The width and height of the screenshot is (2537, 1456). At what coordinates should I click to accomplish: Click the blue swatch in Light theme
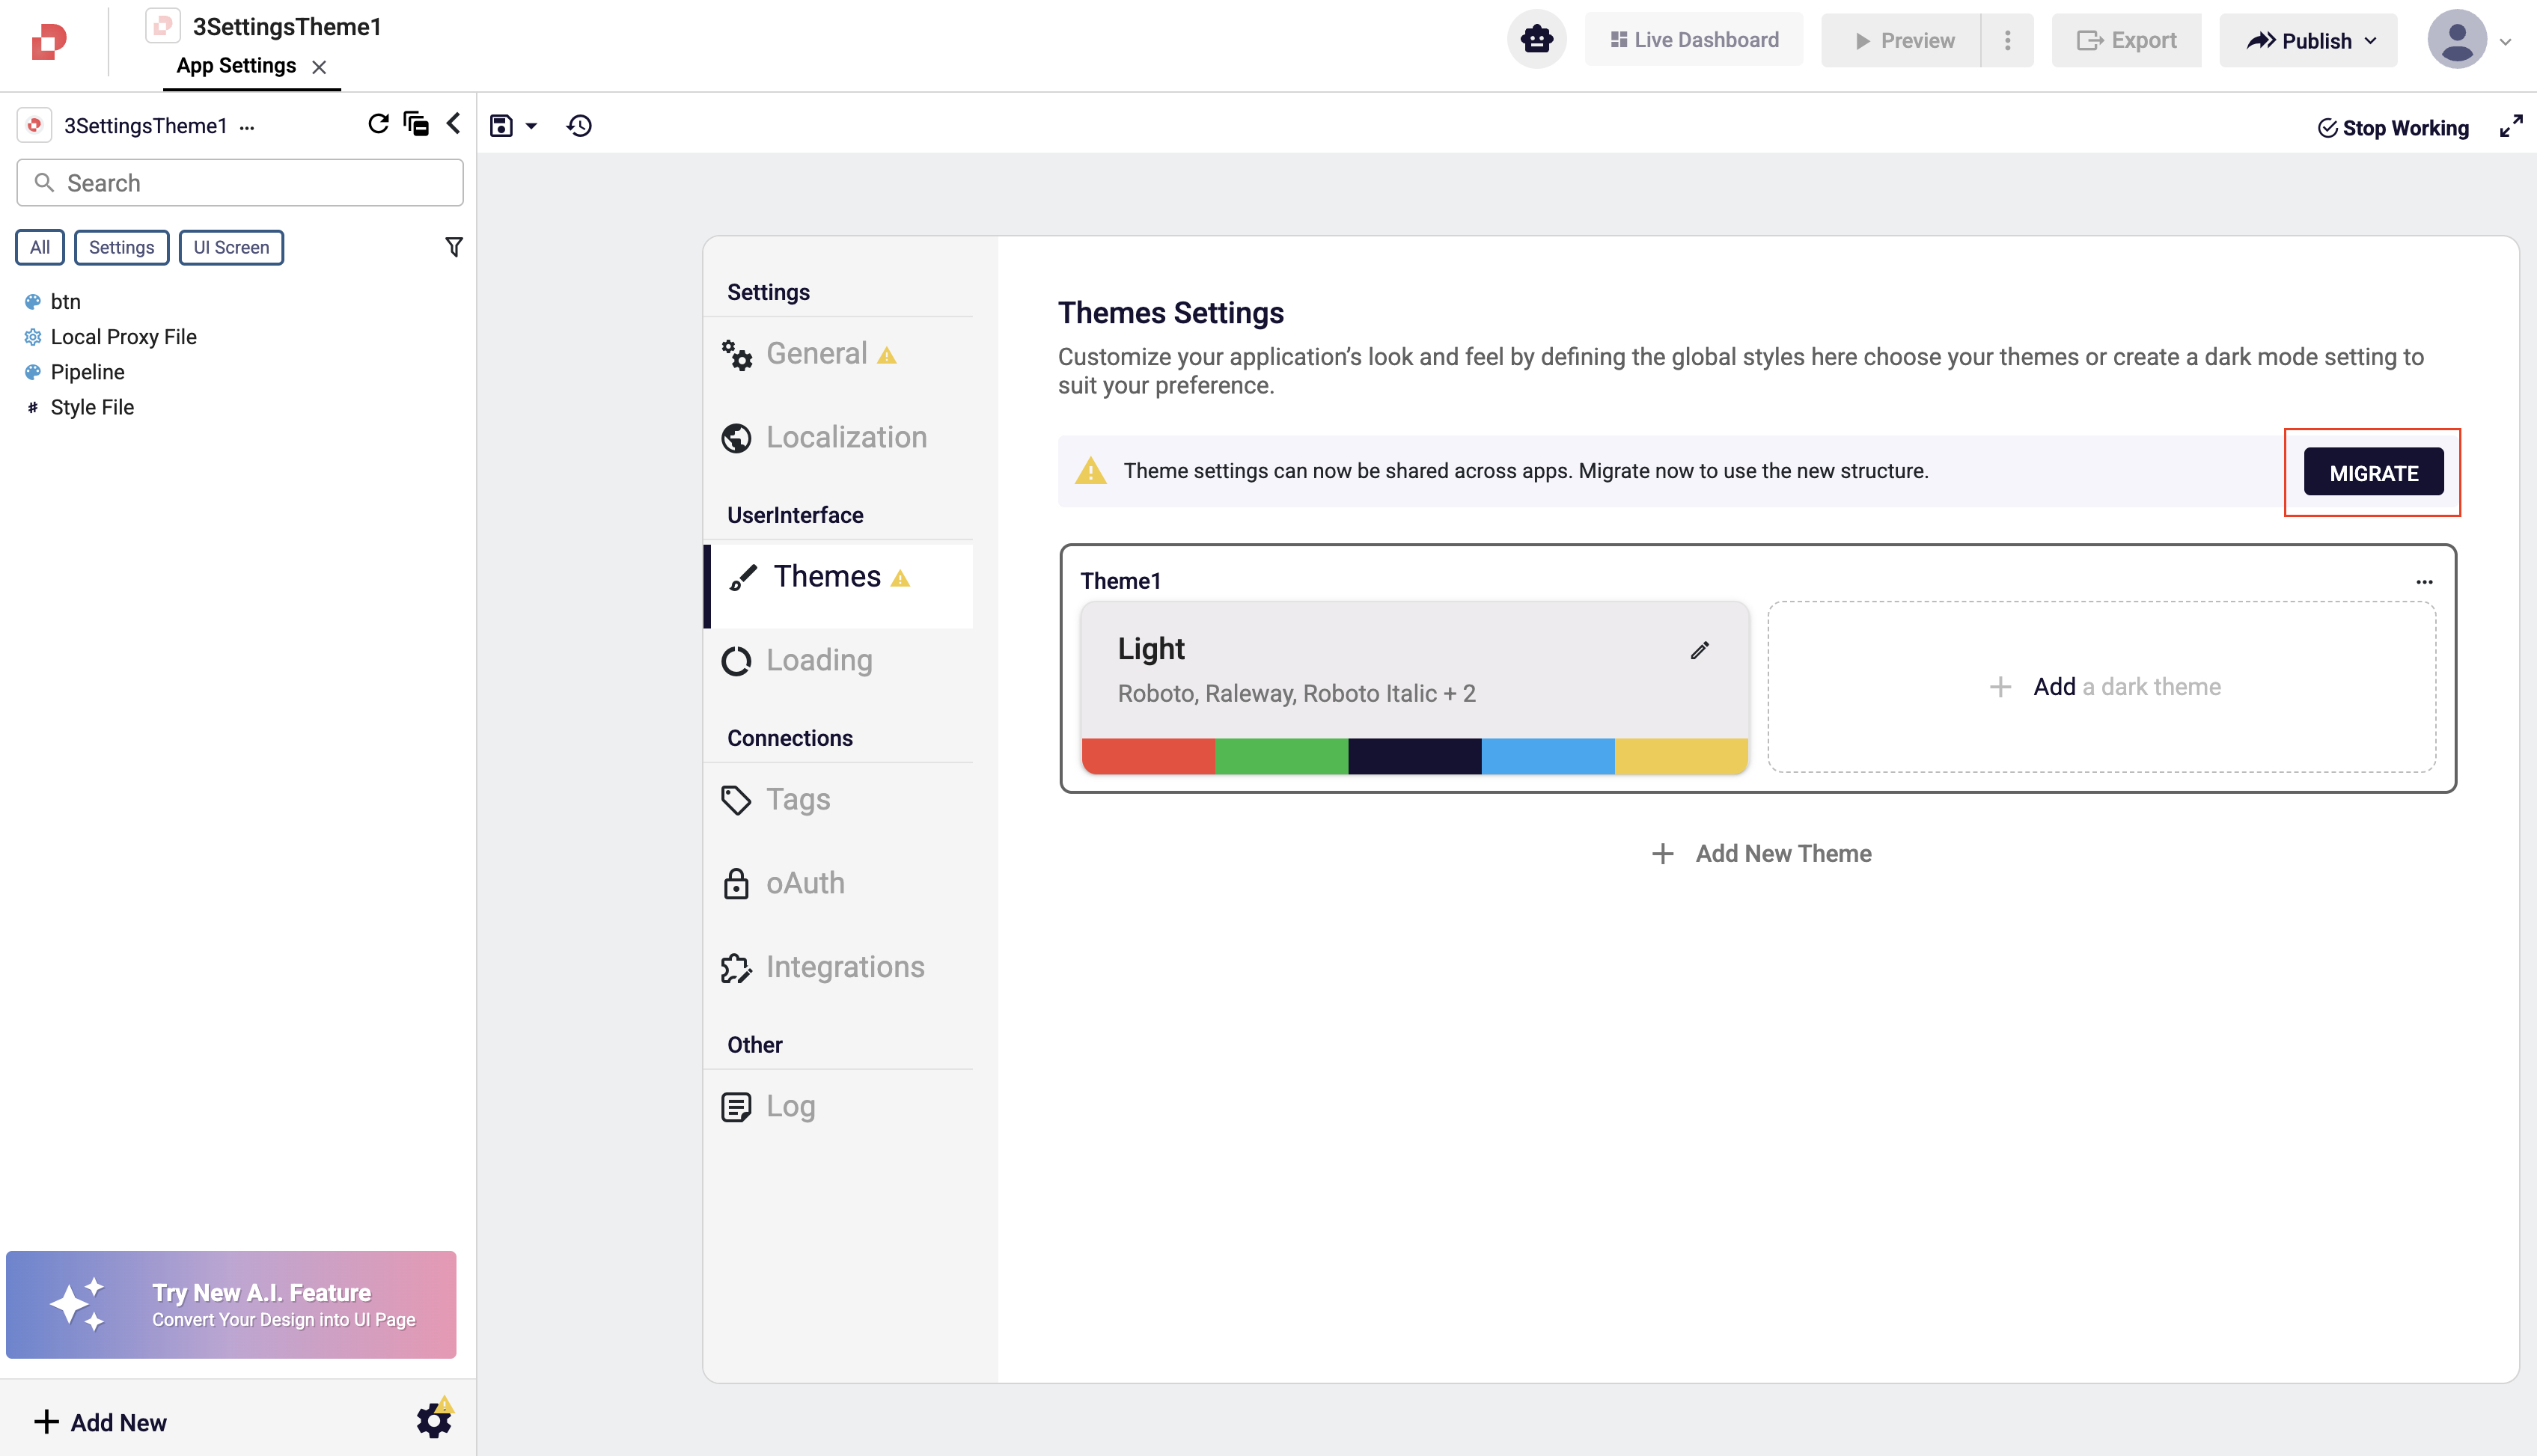point(1547,756)
